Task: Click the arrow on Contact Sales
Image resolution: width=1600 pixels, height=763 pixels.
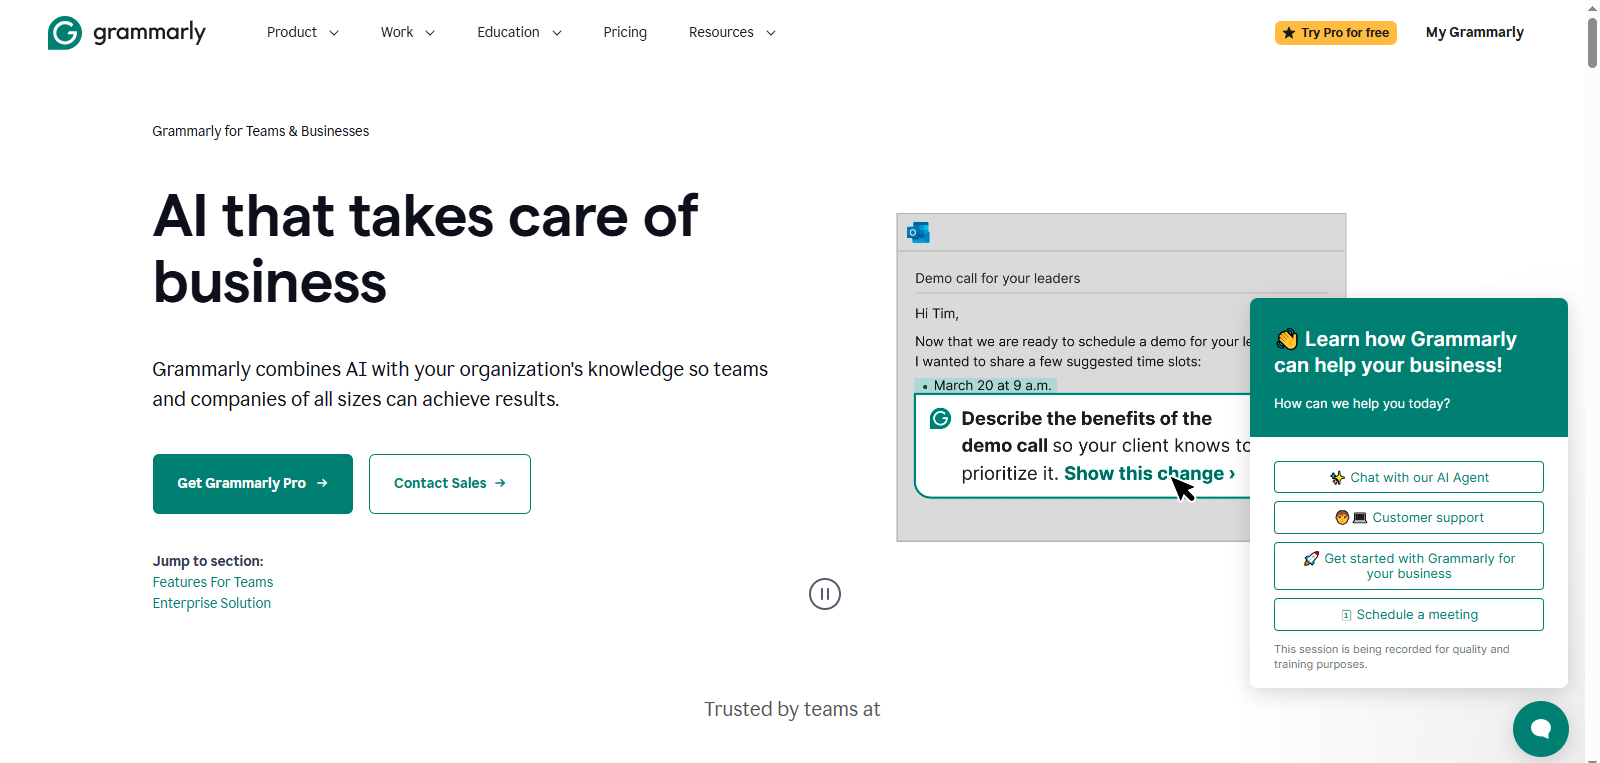Action: pos(500,483)
